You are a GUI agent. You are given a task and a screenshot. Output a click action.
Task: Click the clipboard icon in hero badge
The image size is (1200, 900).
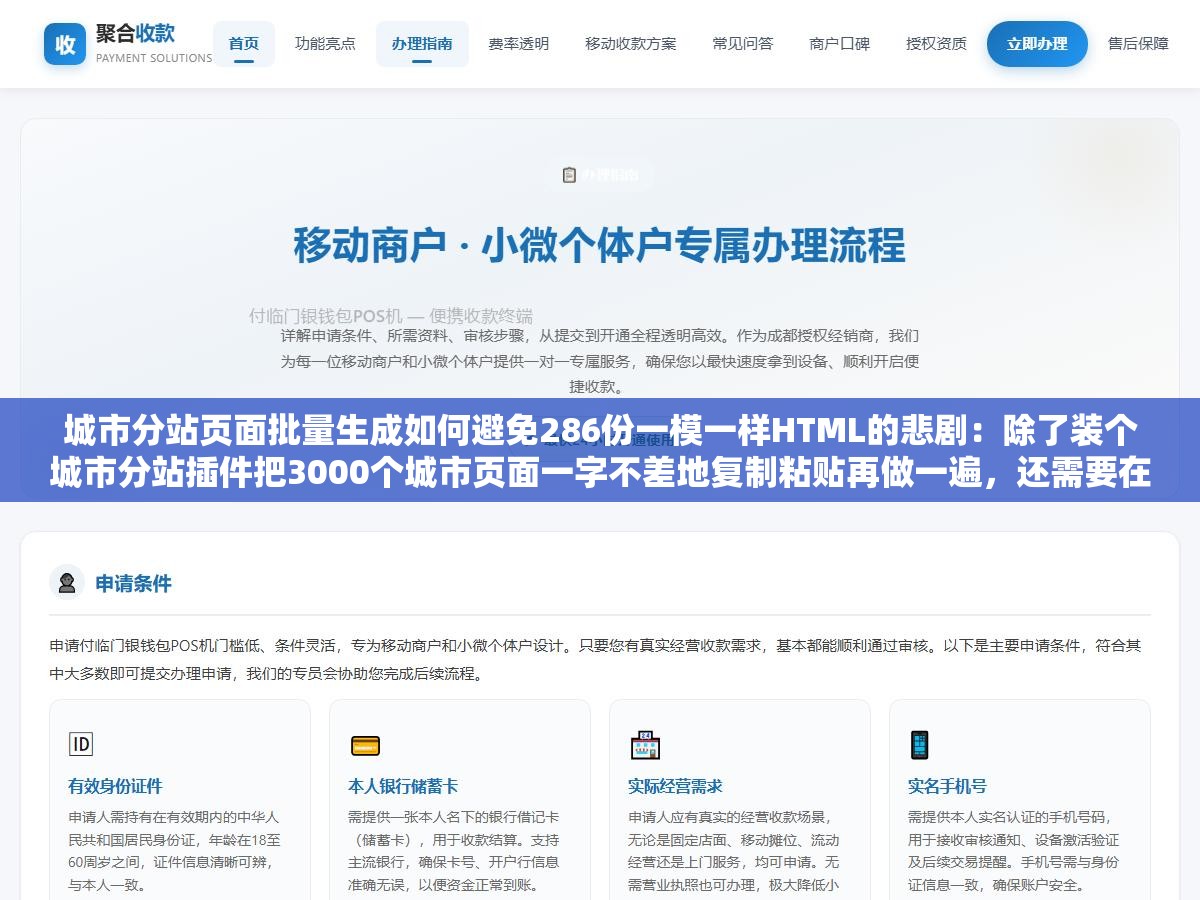click(x=569, y=175)
